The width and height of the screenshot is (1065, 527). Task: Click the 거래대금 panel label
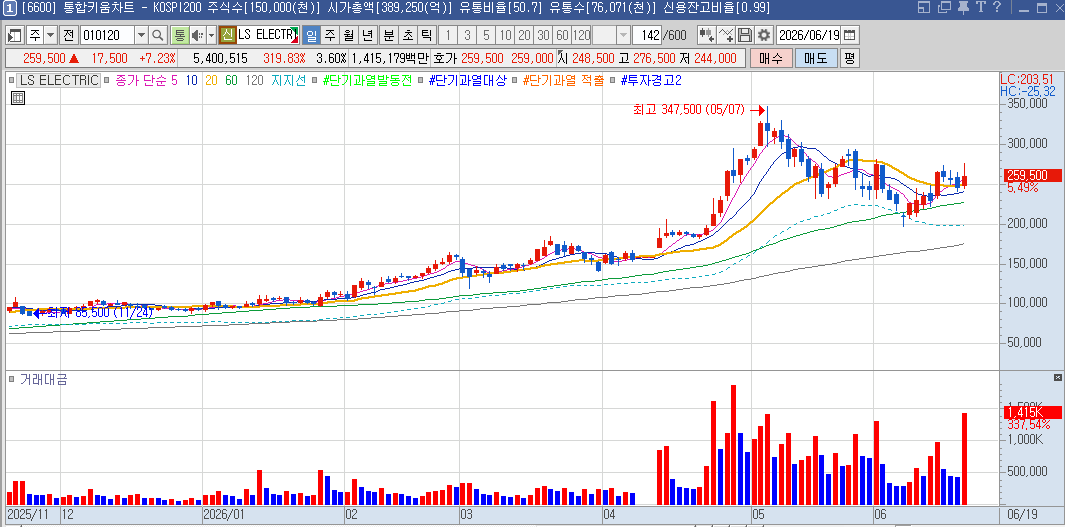coord(42,380)
